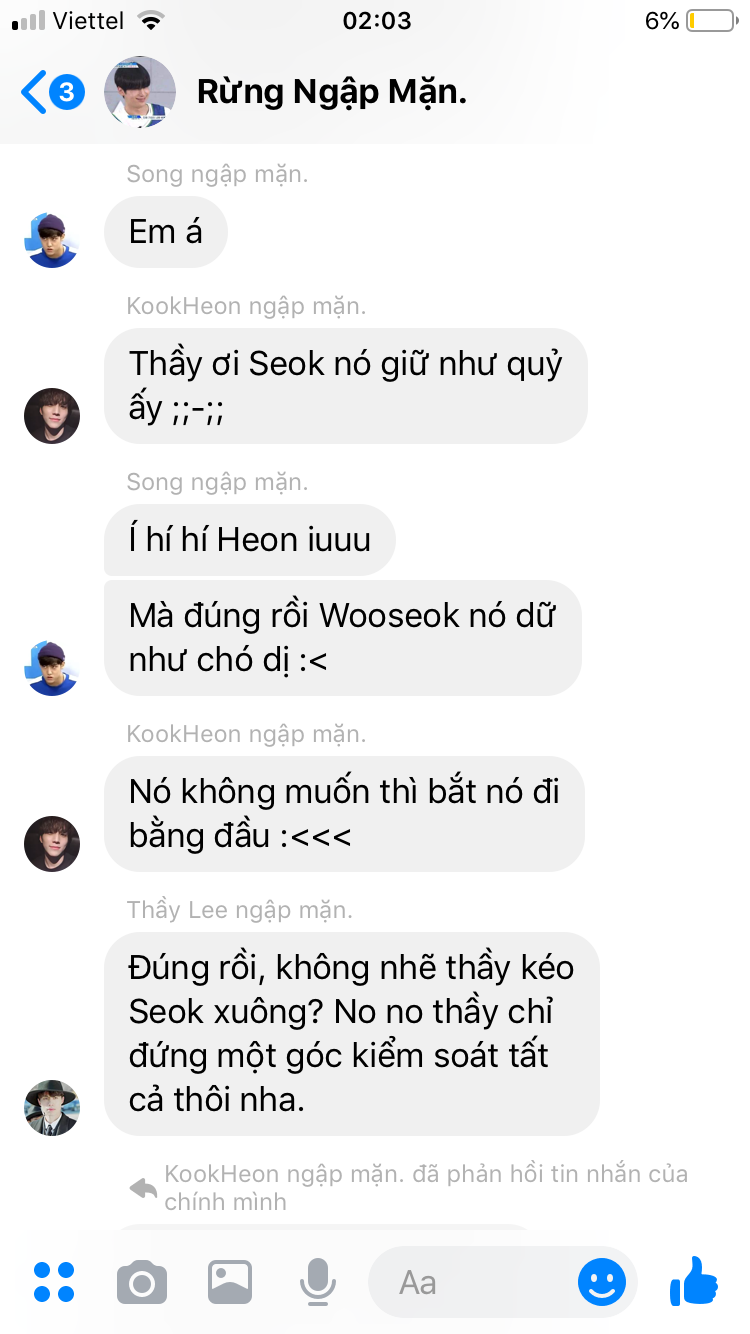
Task: Open the photo gallery picker
Action: pos(230,1282)
